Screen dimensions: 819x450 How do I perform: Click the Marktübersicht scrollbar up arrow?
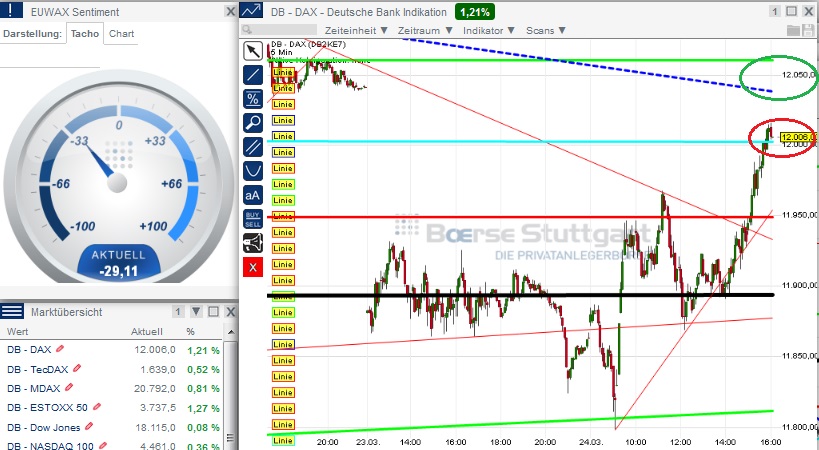230,331
